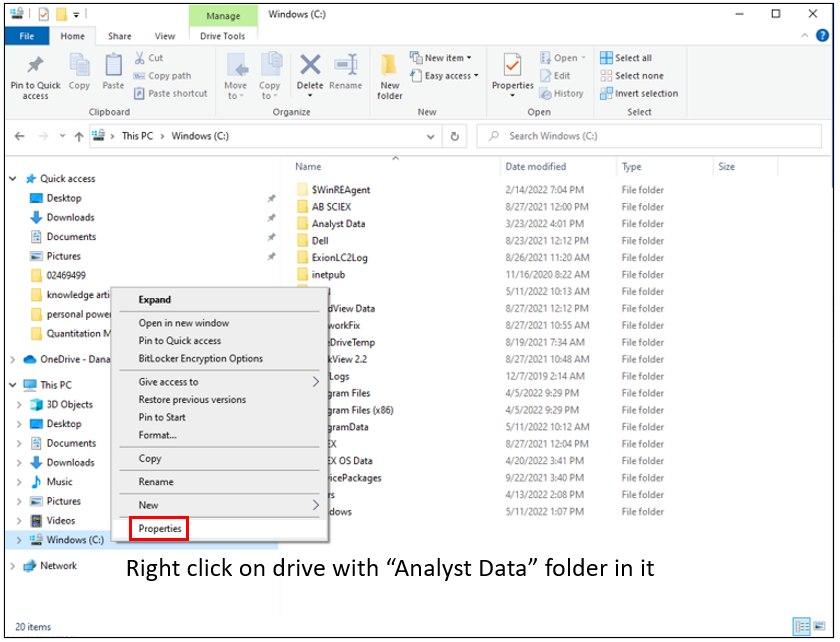840x642 pixels.
Task: Select Windows (C:) in navigation tree
Action: (x=74, y=540)
